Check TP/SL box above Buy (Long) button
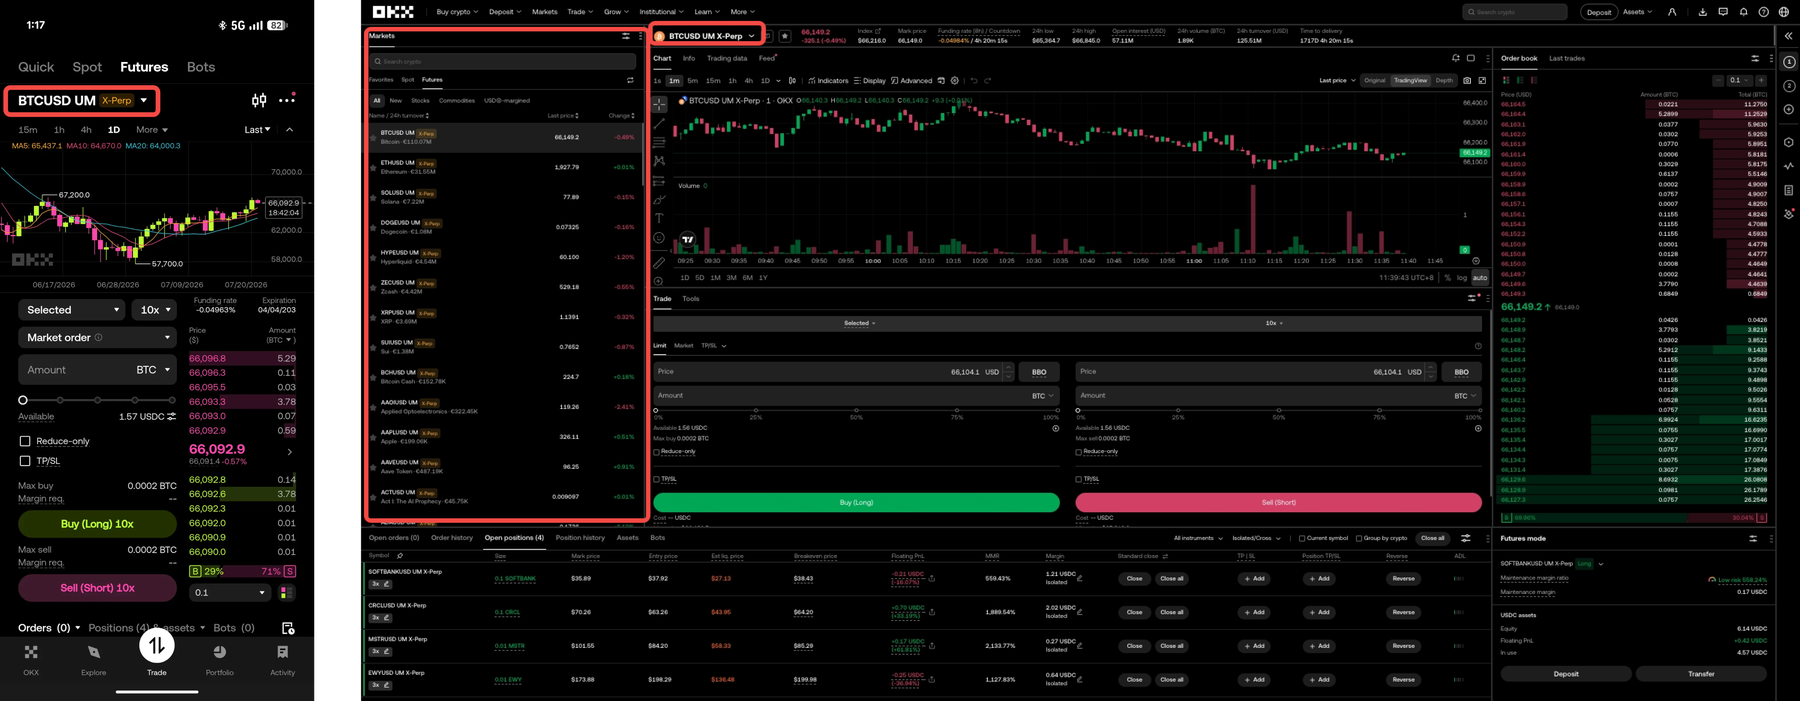The width and height of the screenshot is (1800, 701). click(656, 479)
